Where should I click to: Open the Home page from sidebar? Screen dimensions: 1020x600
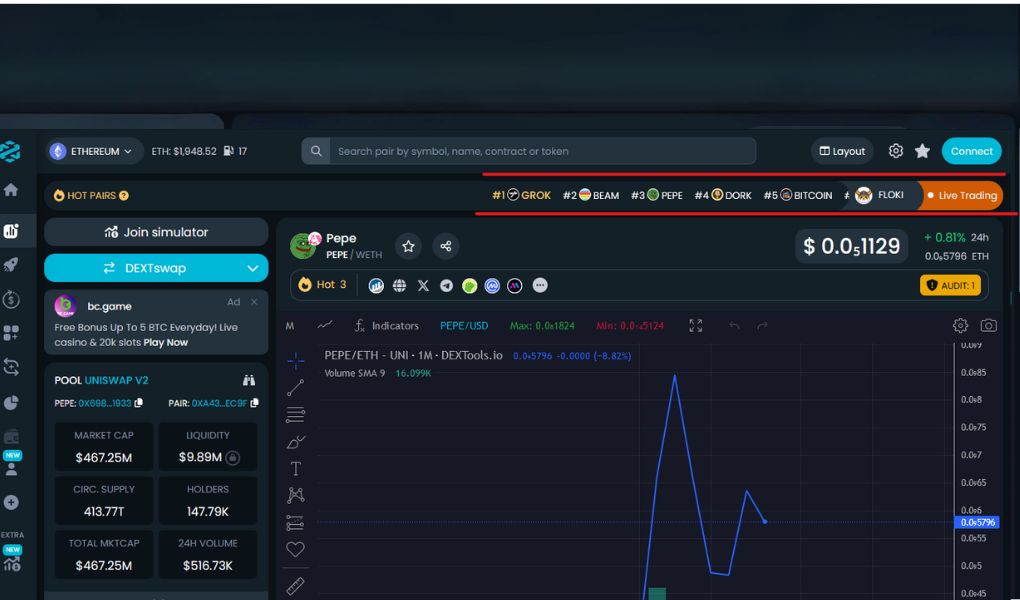[x=10, y=190]
